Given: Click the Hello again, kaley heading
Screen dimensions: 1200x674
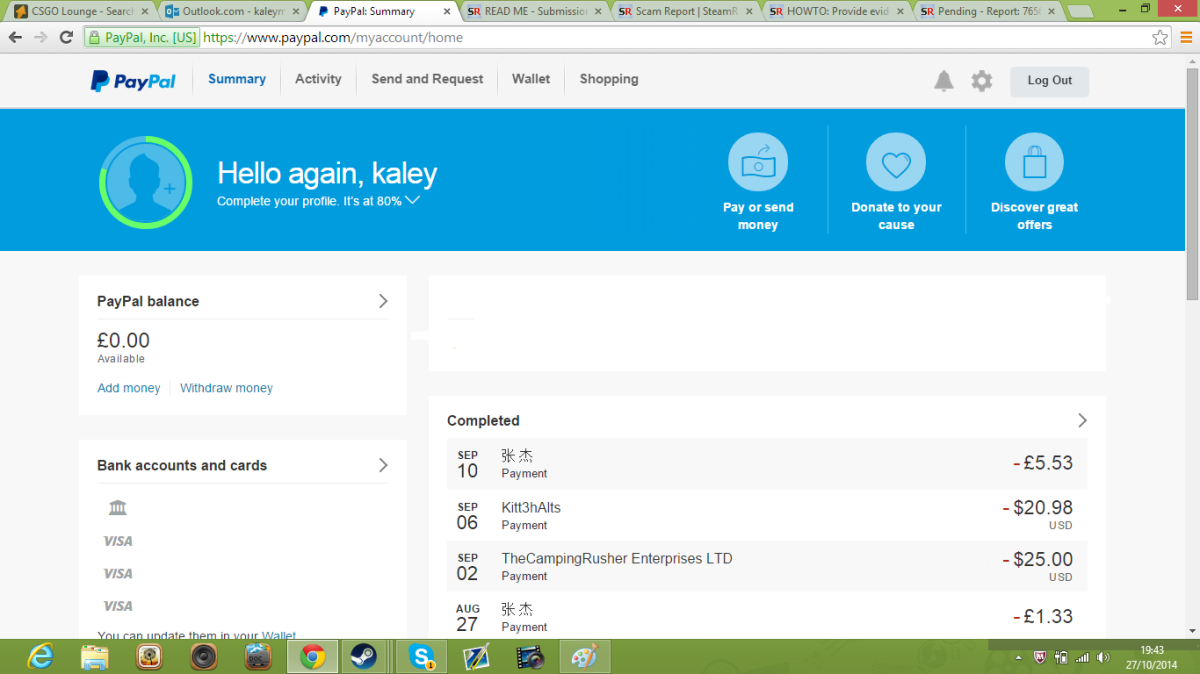Looking at the screenshot, I should [x=327, y=174].
